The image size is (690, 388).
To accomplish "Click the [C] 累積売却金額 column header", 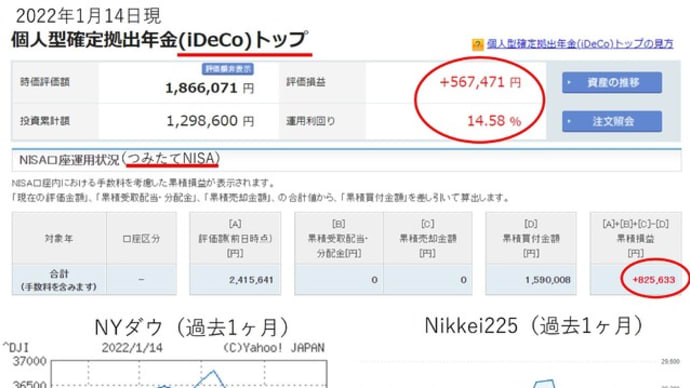I will (x=427, y=238).
